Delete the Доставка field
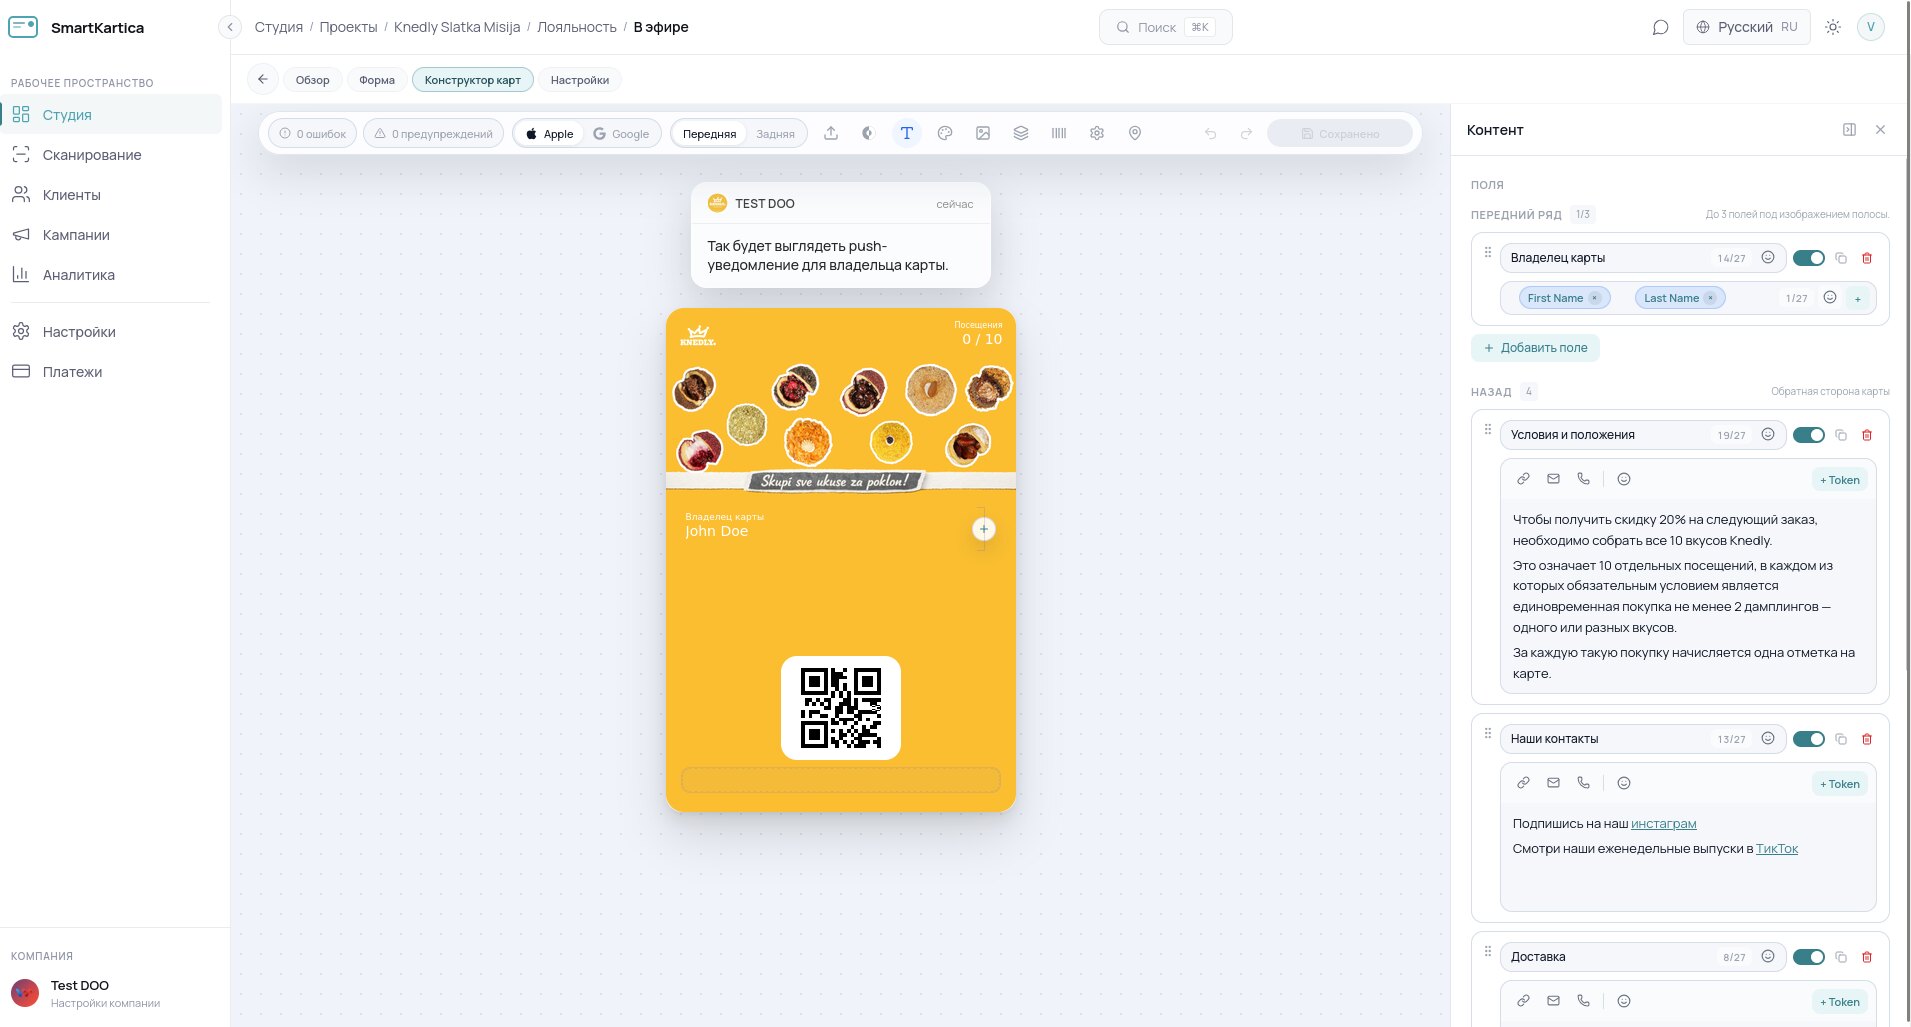This screenshot has width=1911, height=1027. [1867, 957]
